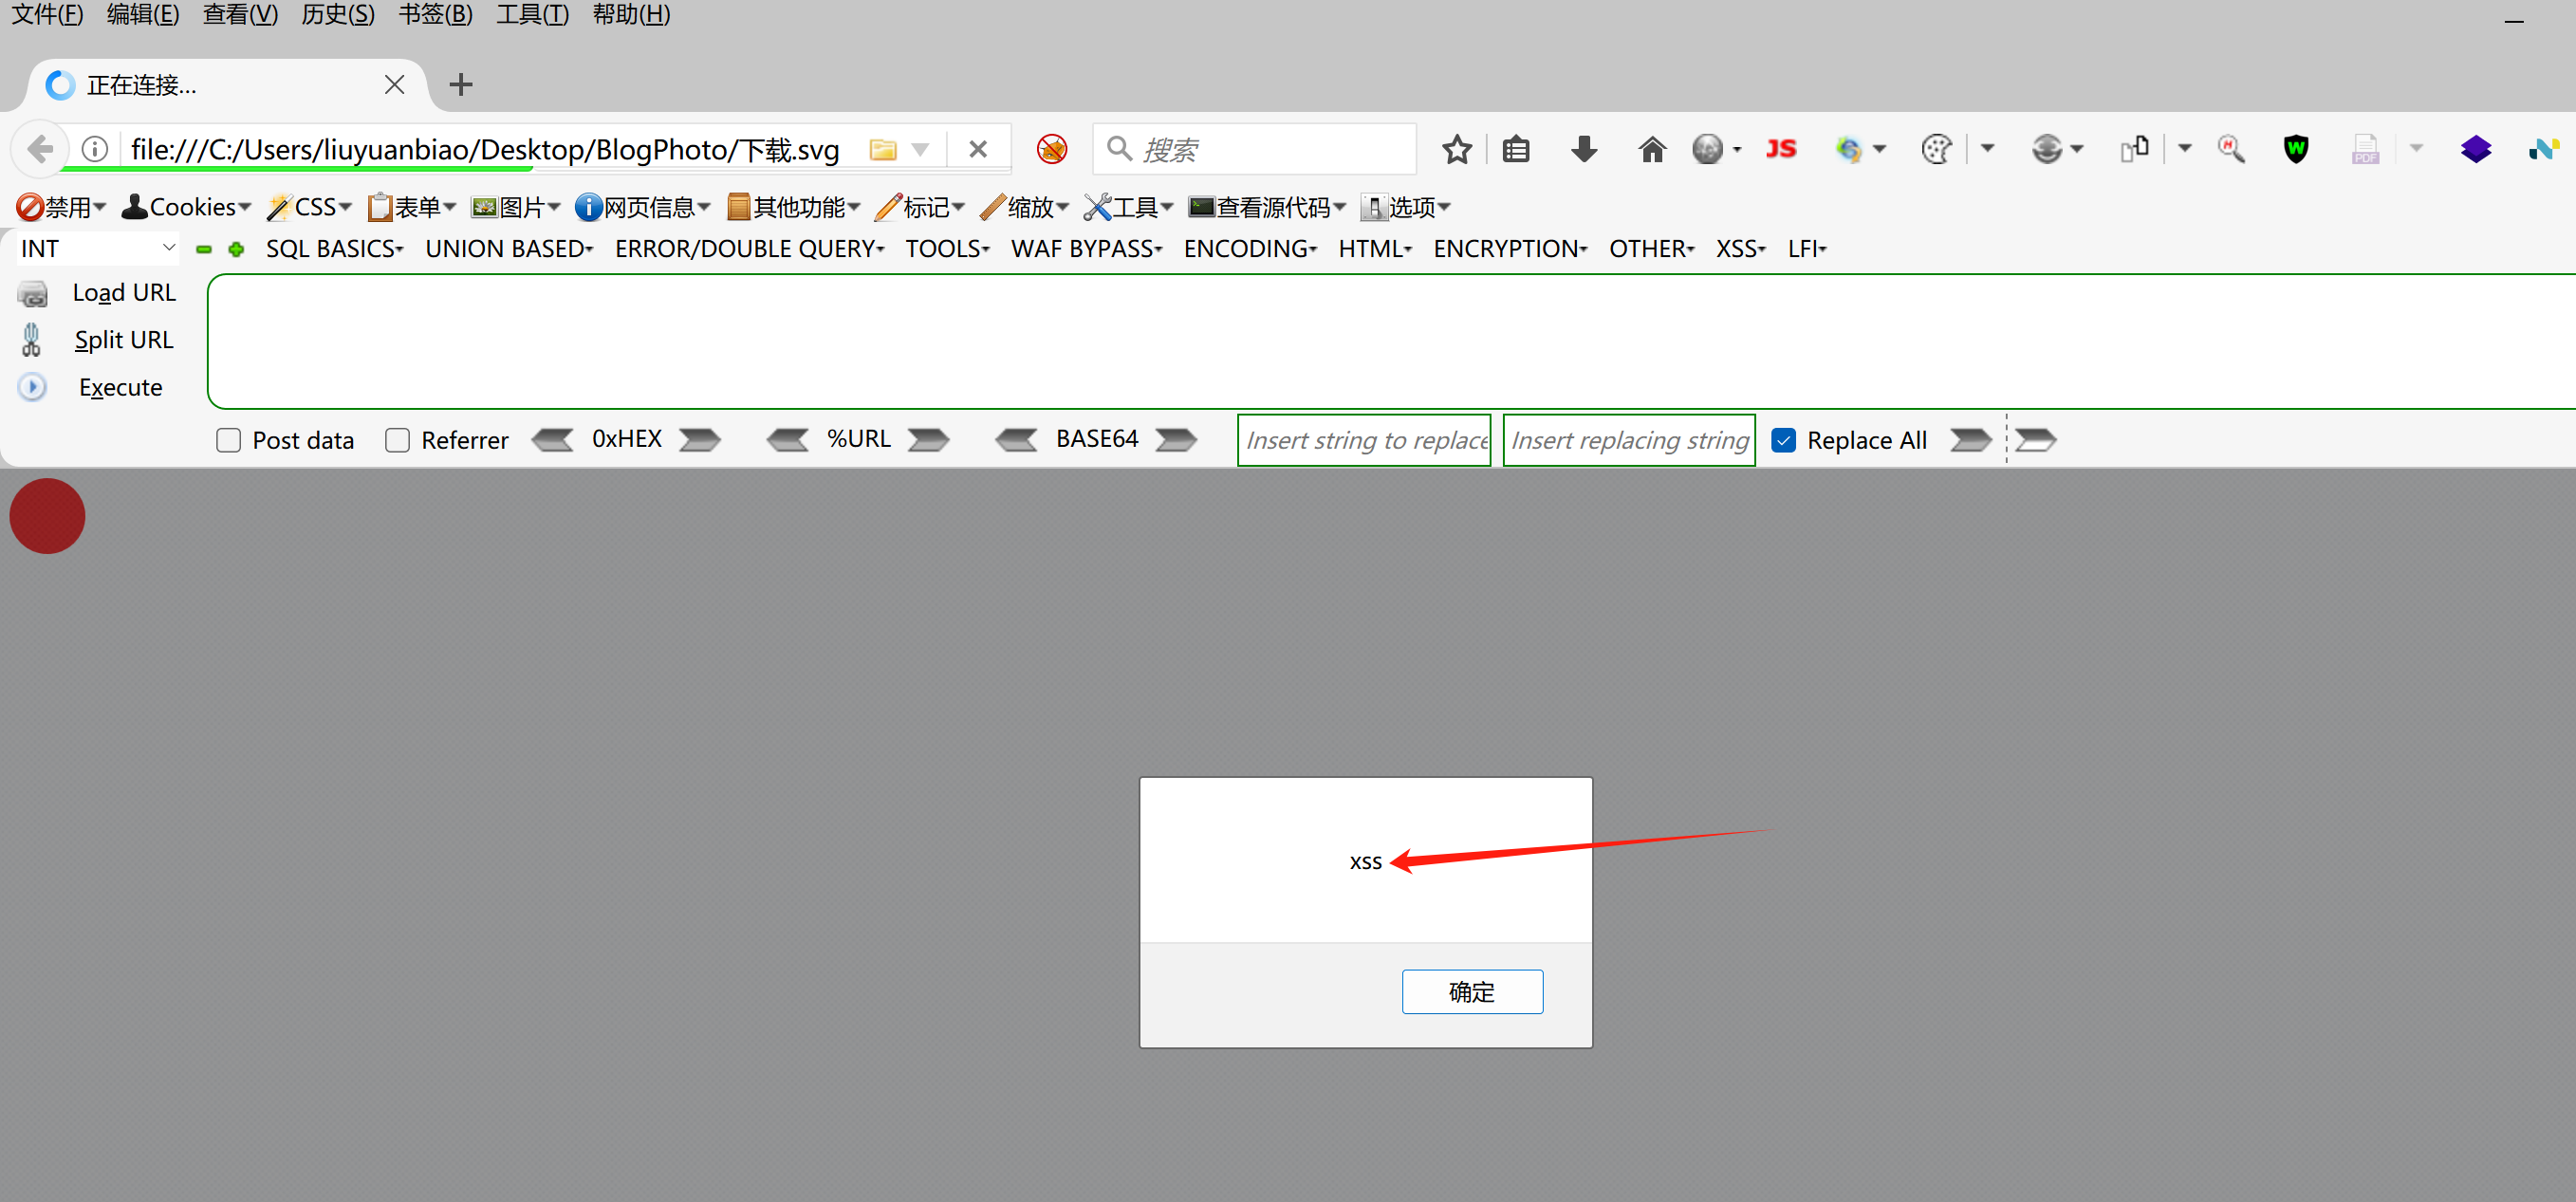Click the green plus icon in HackBar

[236, 249]
